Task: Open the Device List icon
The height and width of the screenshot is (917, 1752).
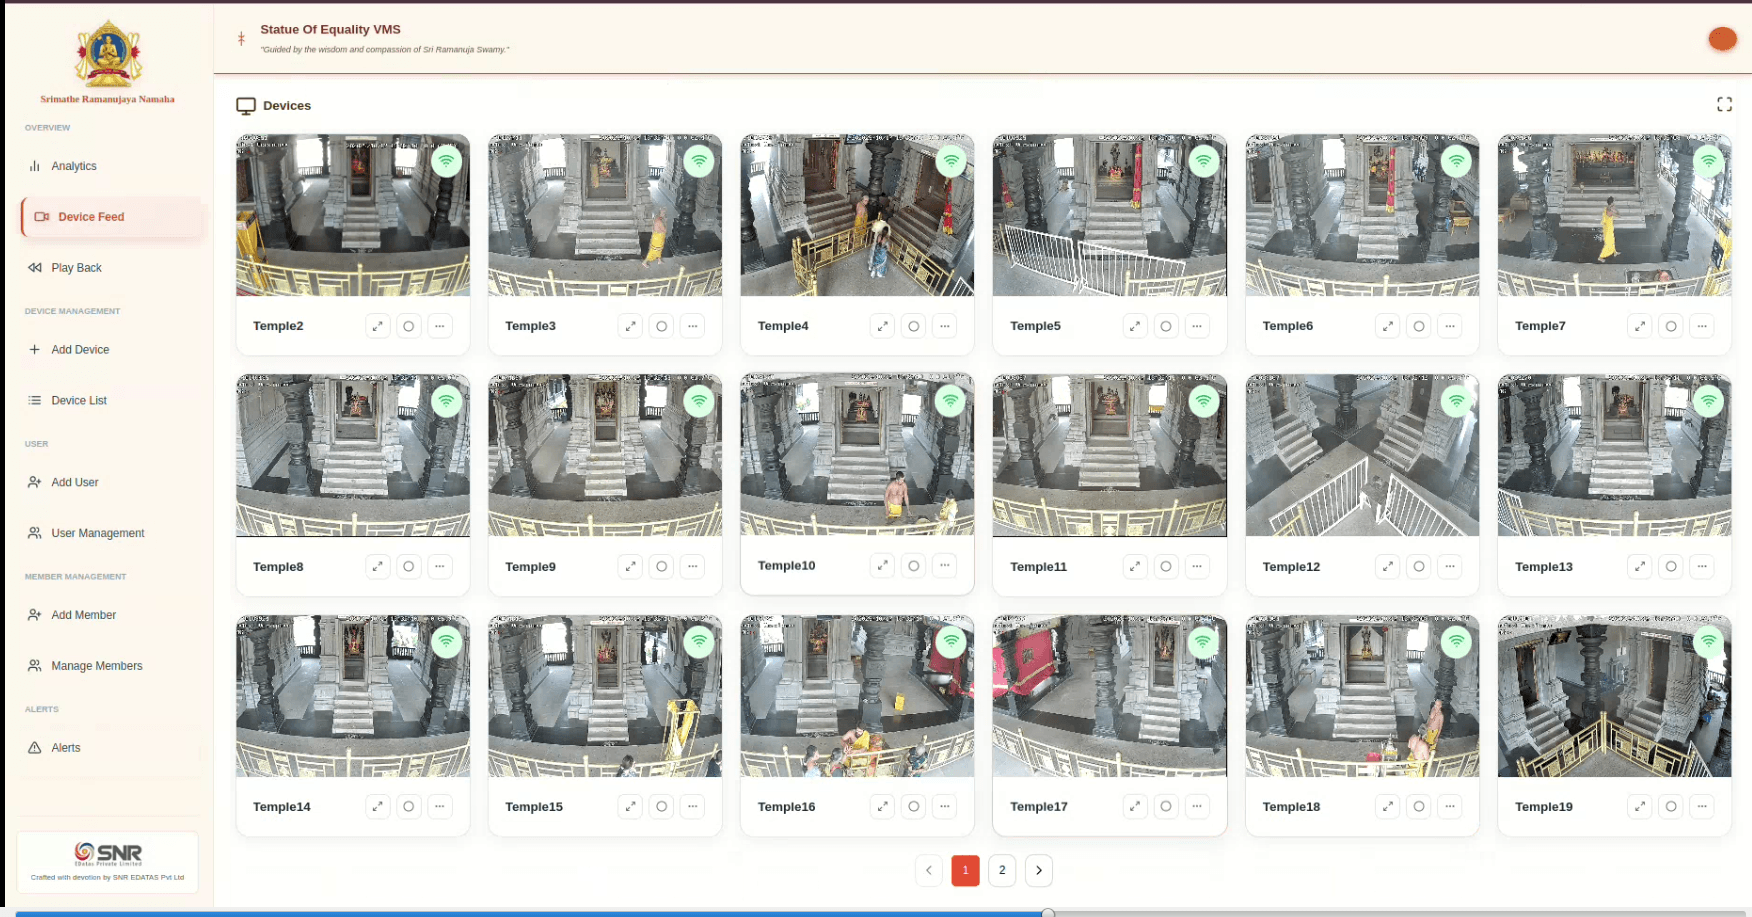Action: point(35,401)
